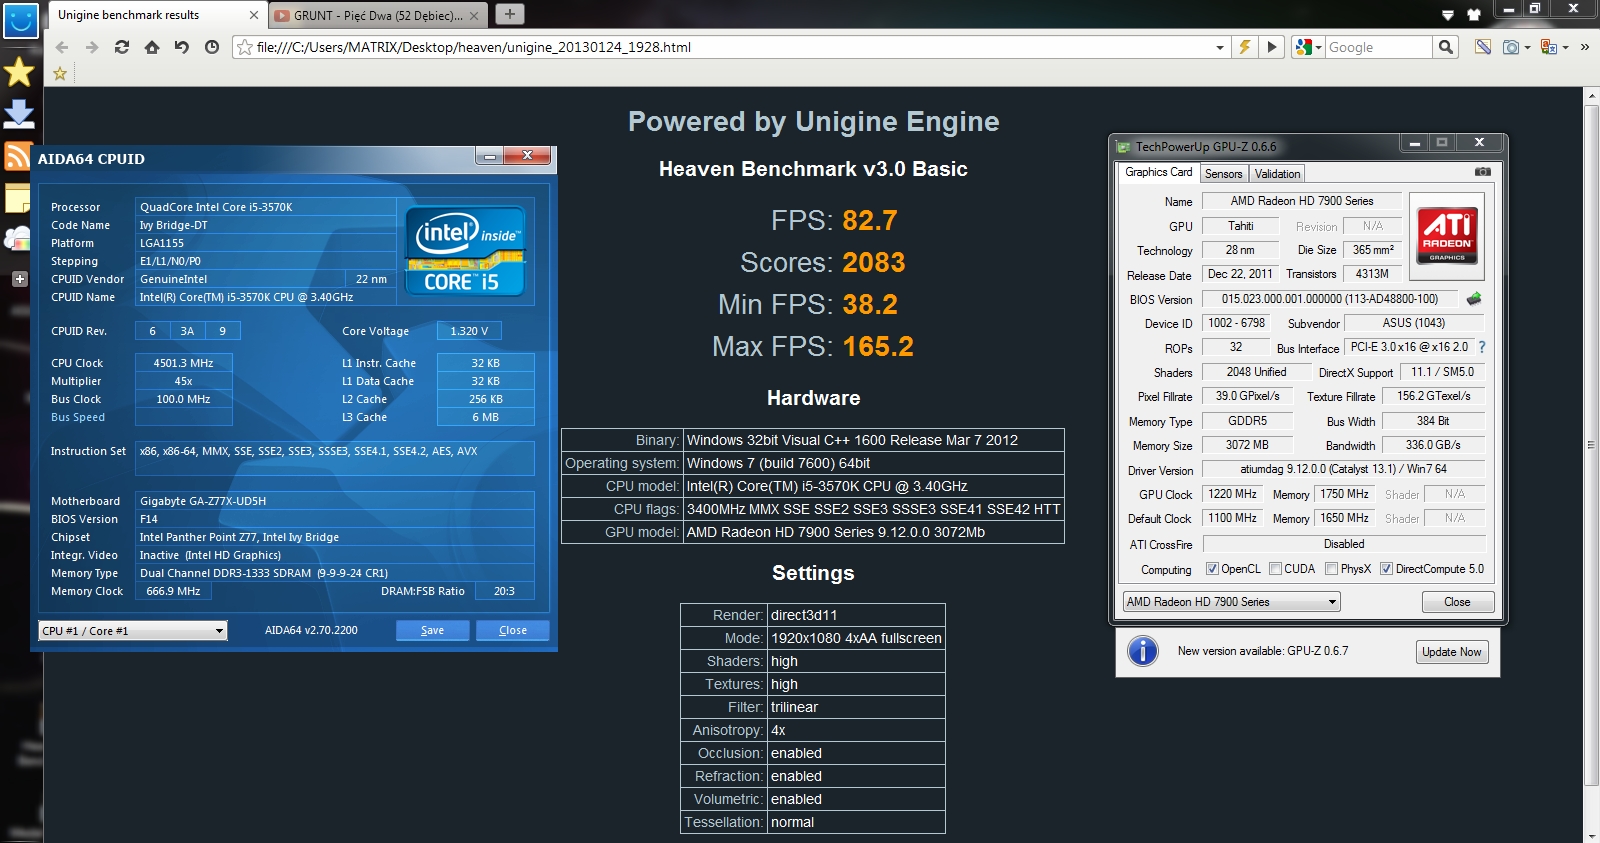This screenshot has height=843, width=1600.
Task: Expand the snapshot camera dropdown arrow
Action: (x=1527, y=47)
